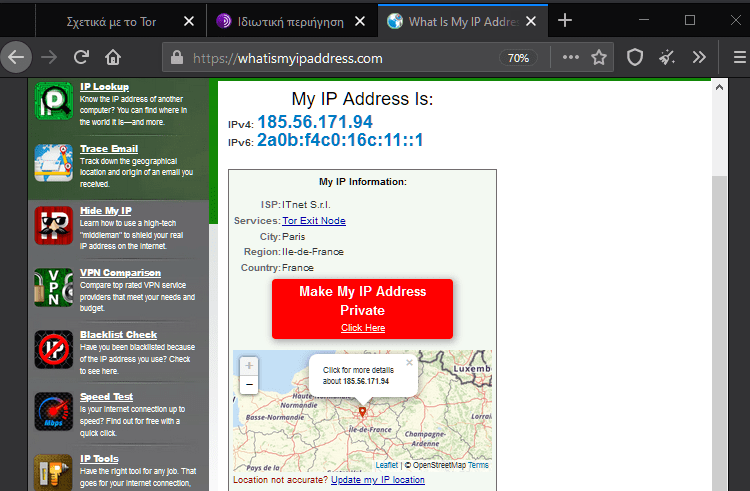Click the Trace Email map icon

click(x=54, y=163)
